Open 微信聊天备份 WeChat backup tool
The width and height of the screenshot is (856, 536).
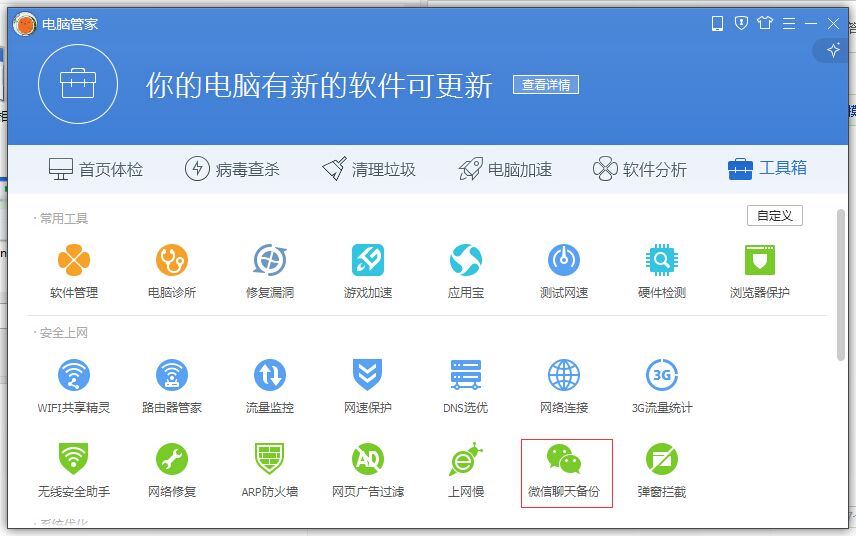pyautogui.click(x=567, y=473)
